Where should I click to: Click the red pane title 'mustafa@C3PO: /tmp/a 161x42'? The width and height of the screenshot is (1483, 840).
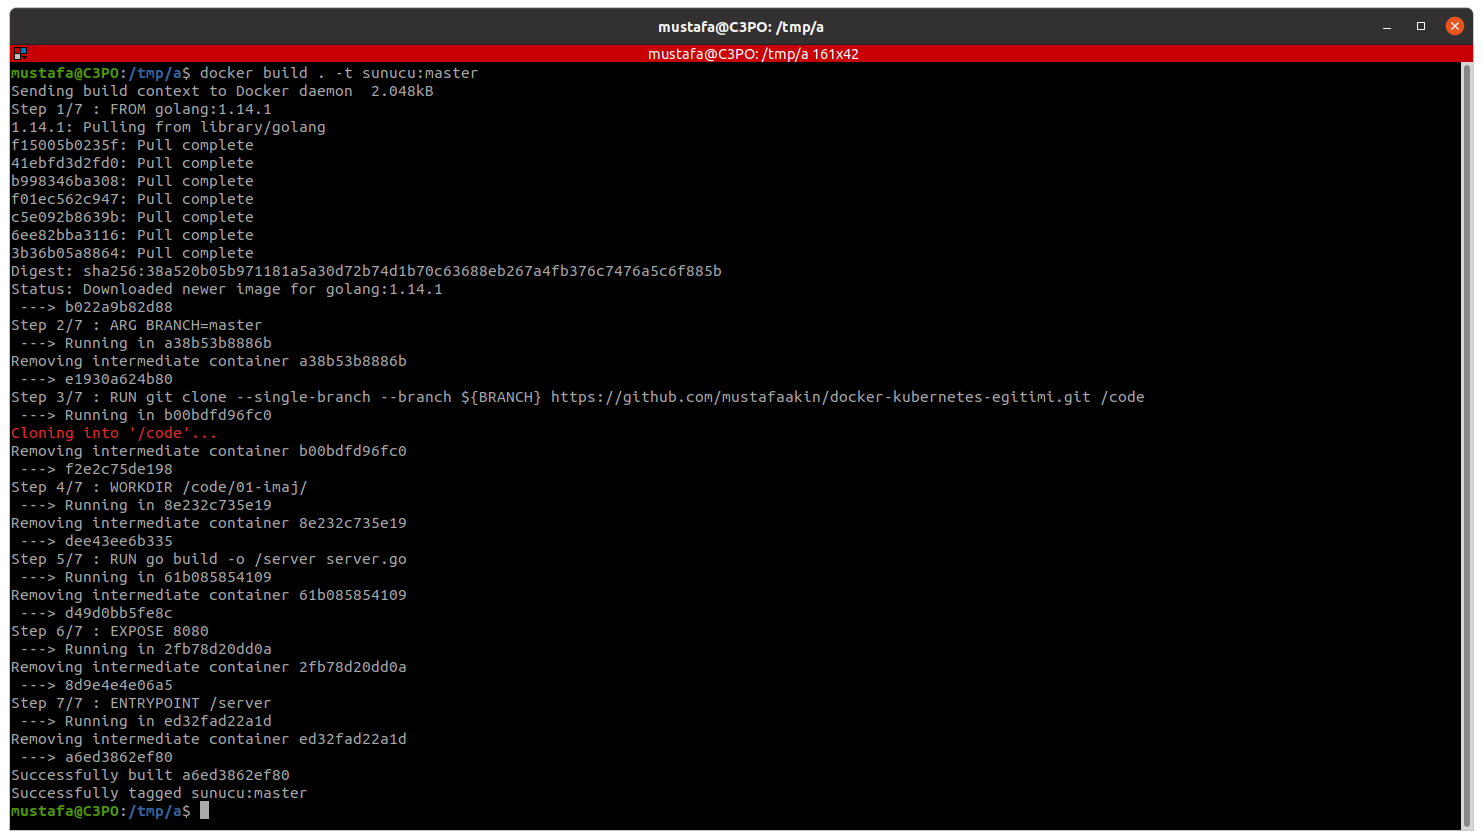click(753, 54)
